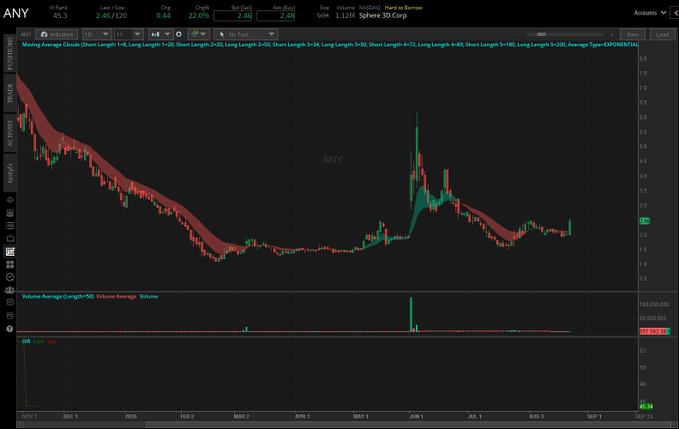Click the crosshair target sidebar icon
Viewport: 679px width, 429px height.
[10, 200]
